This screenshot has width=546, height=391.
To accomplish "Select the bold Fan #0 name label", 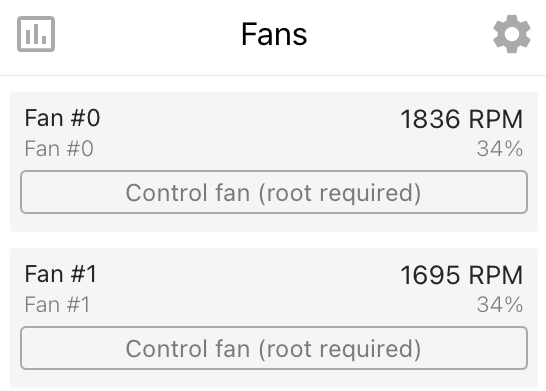I will click(x=62, y=118).
